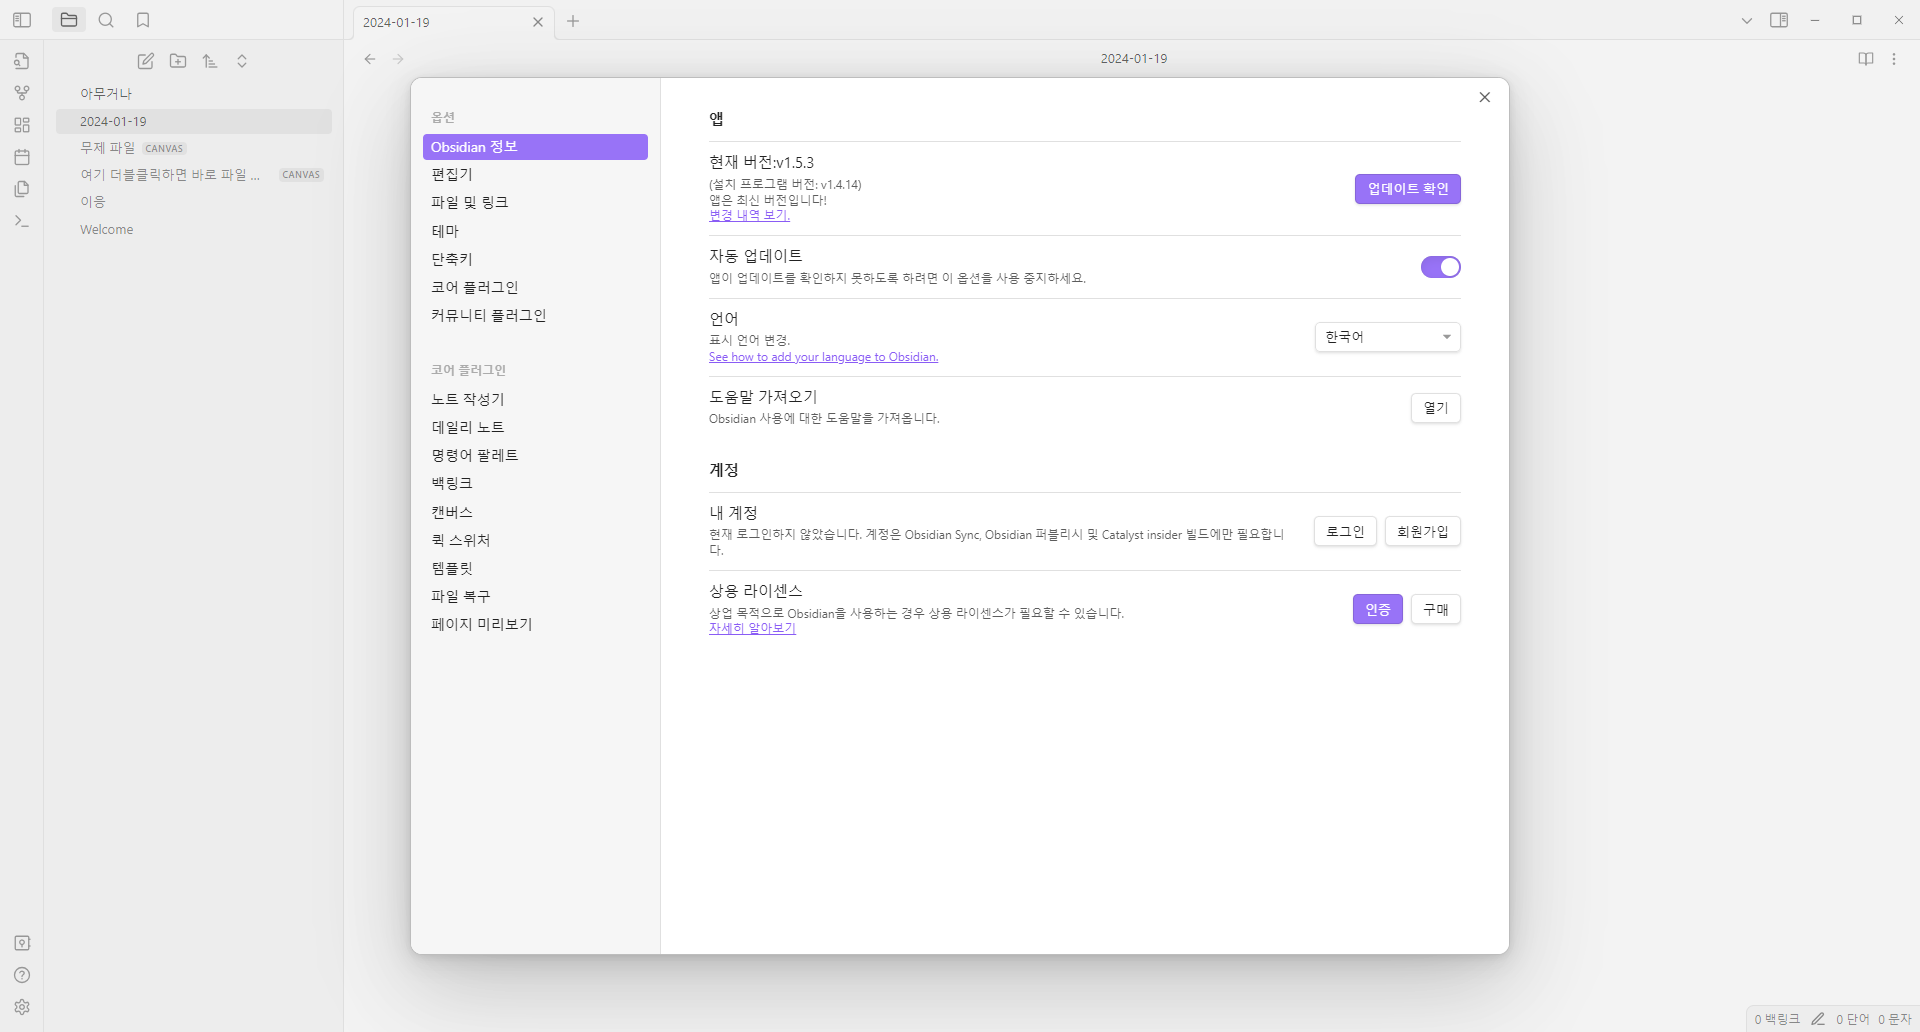Open the 파일 및 링크 settings tab
1920x1032 pixels.
click(x=535, y=203)
